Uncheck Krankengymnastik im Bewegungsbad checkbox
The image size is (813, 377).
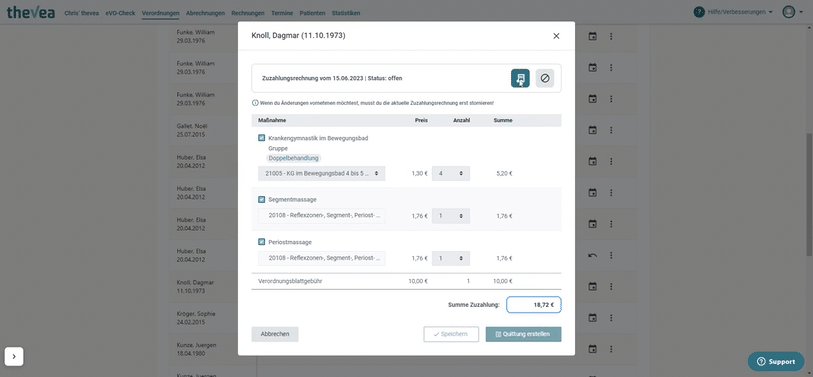point(261,138)
